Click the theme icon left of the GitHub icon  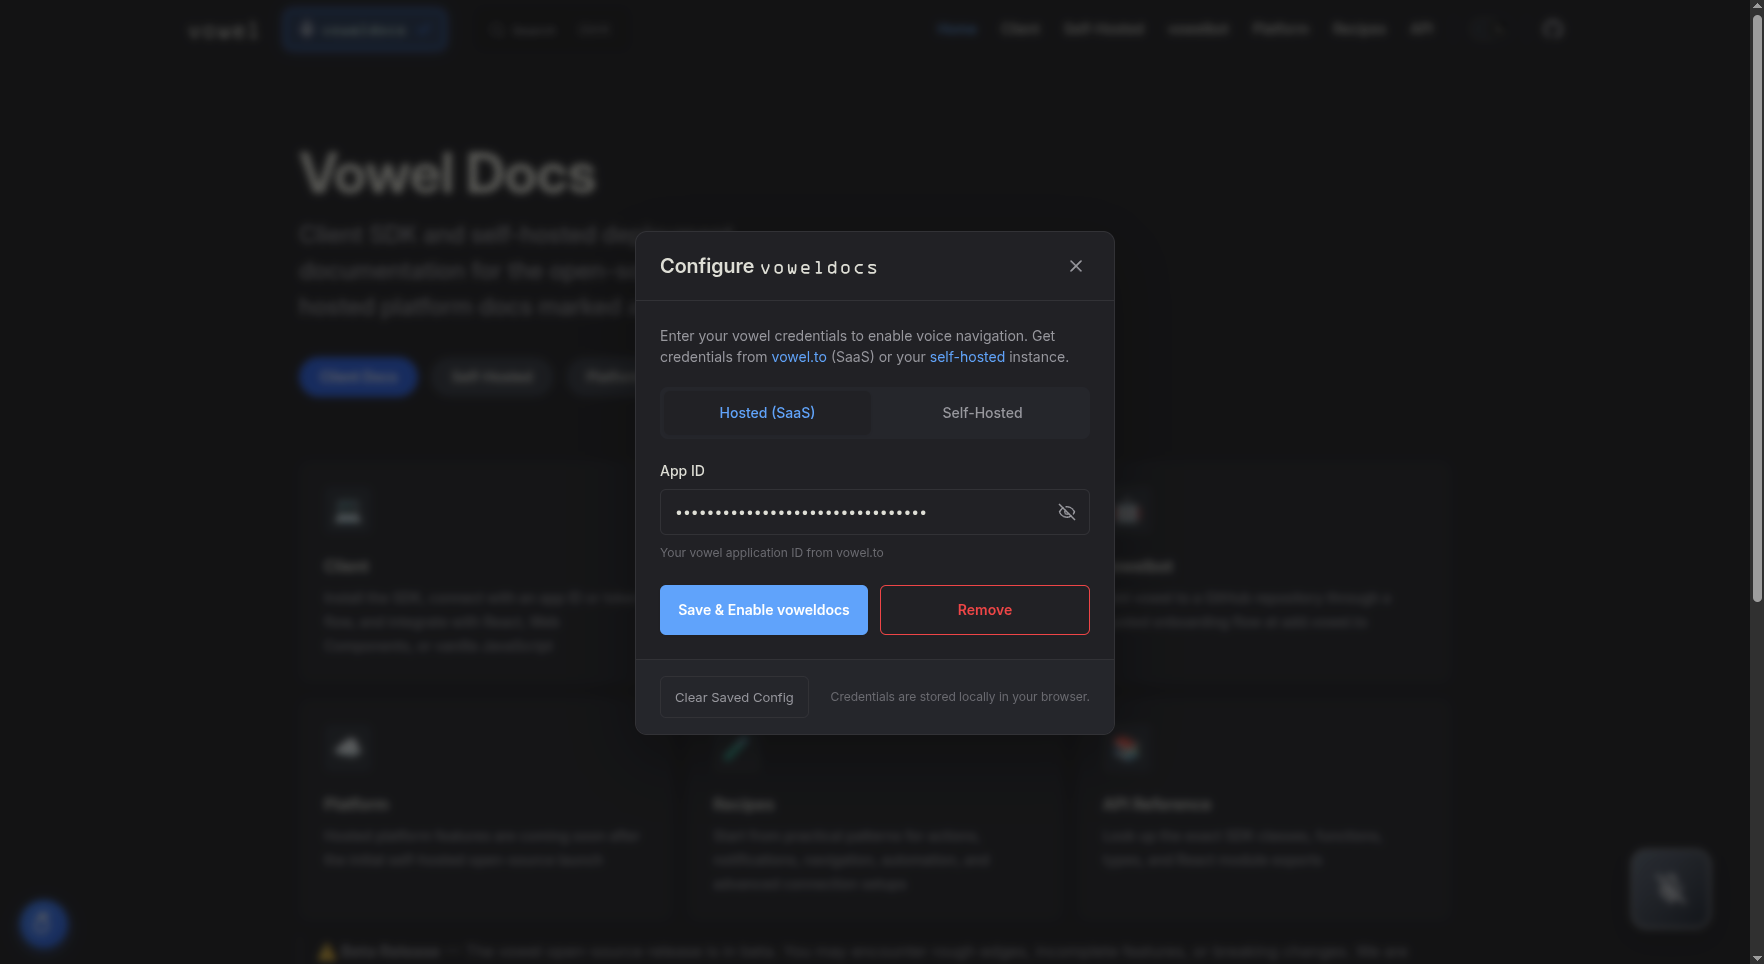[1485, 29]
